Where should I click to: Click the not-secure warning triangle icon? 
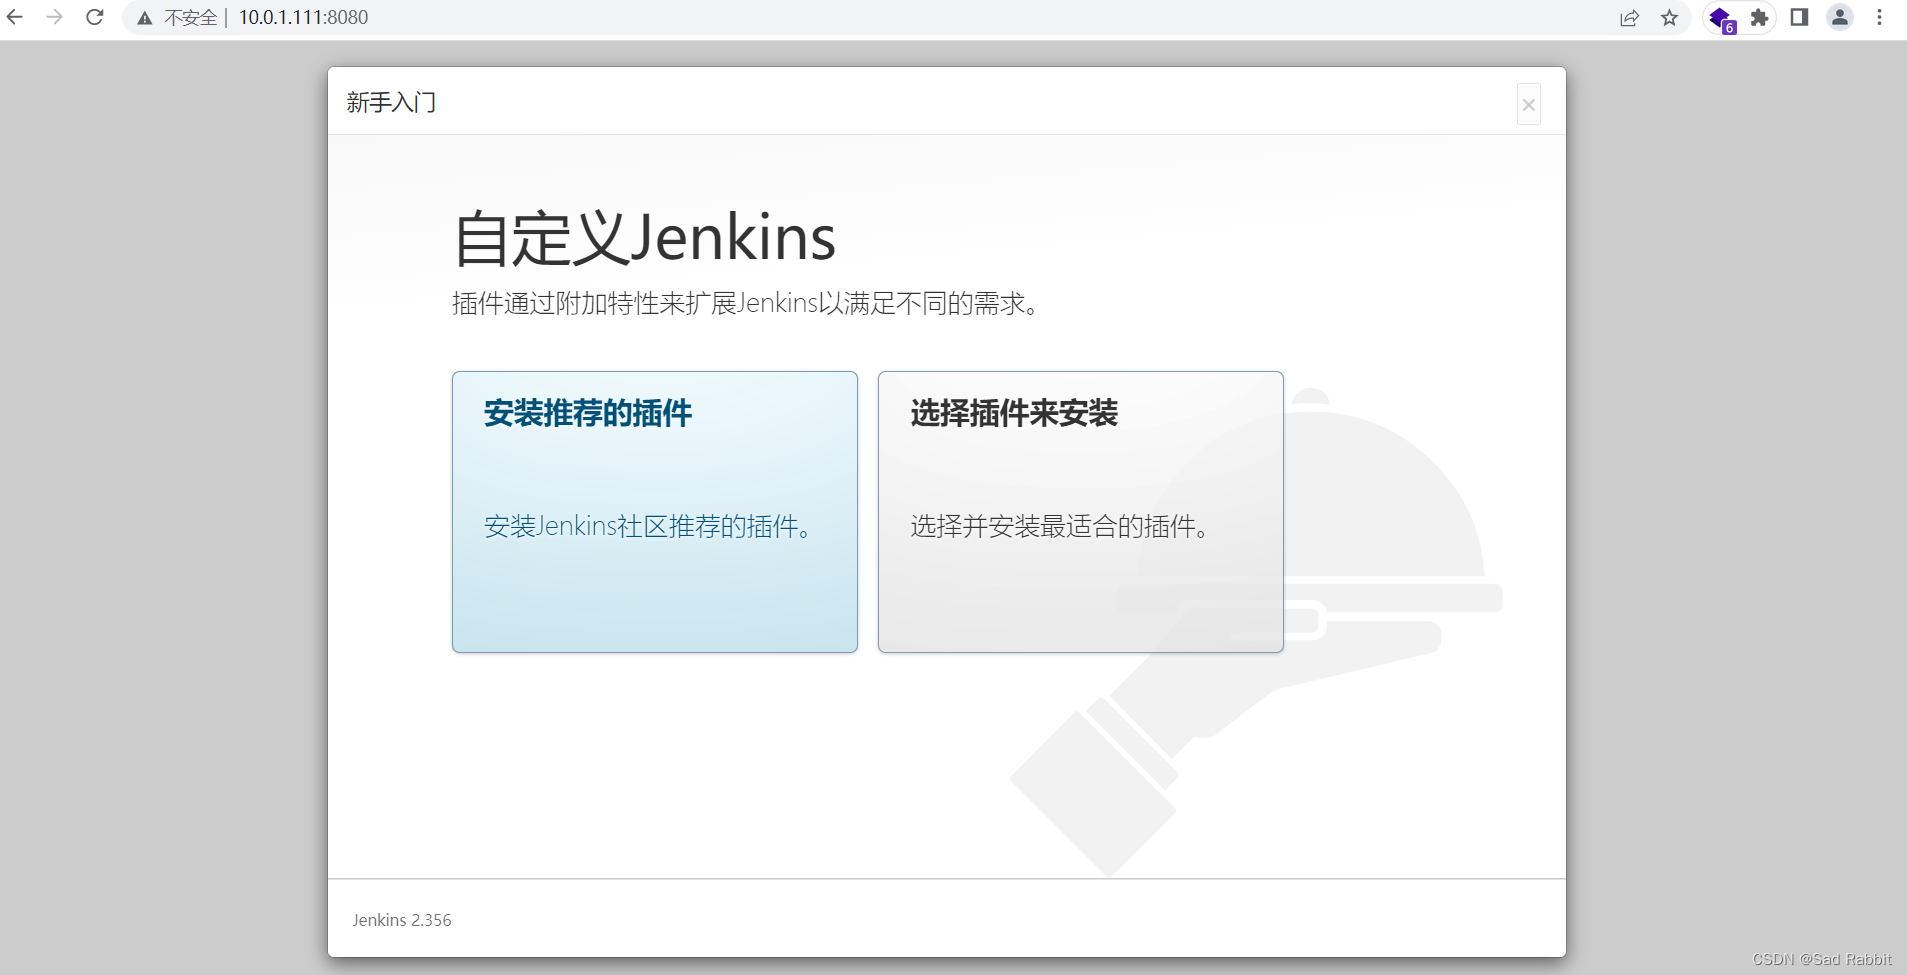coord(145,18)
